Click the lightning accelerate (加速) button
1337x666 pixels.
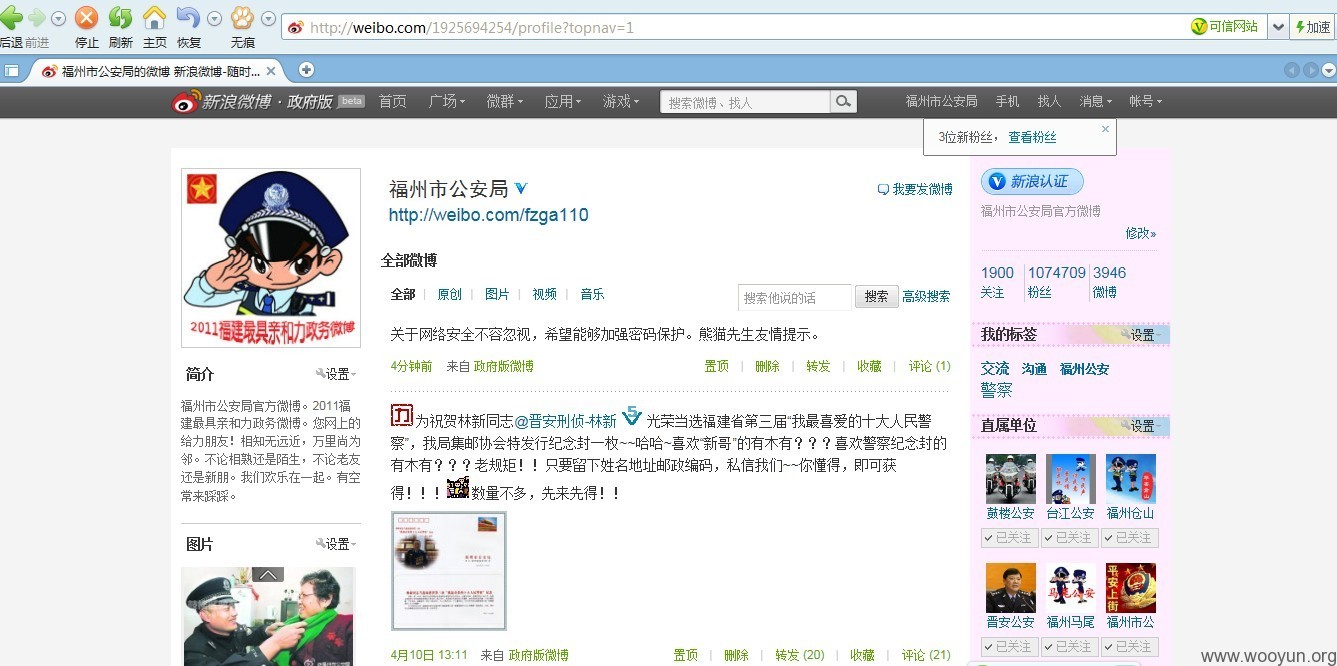1313,27
